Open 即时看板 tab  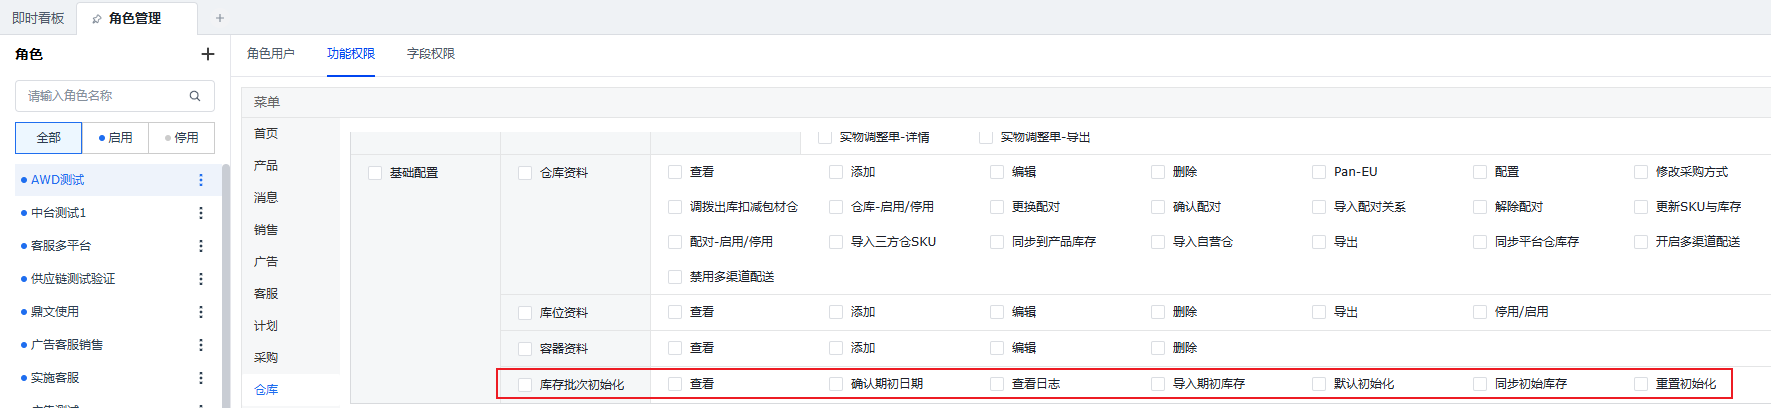pyautogui.click(x=38, y=18)
